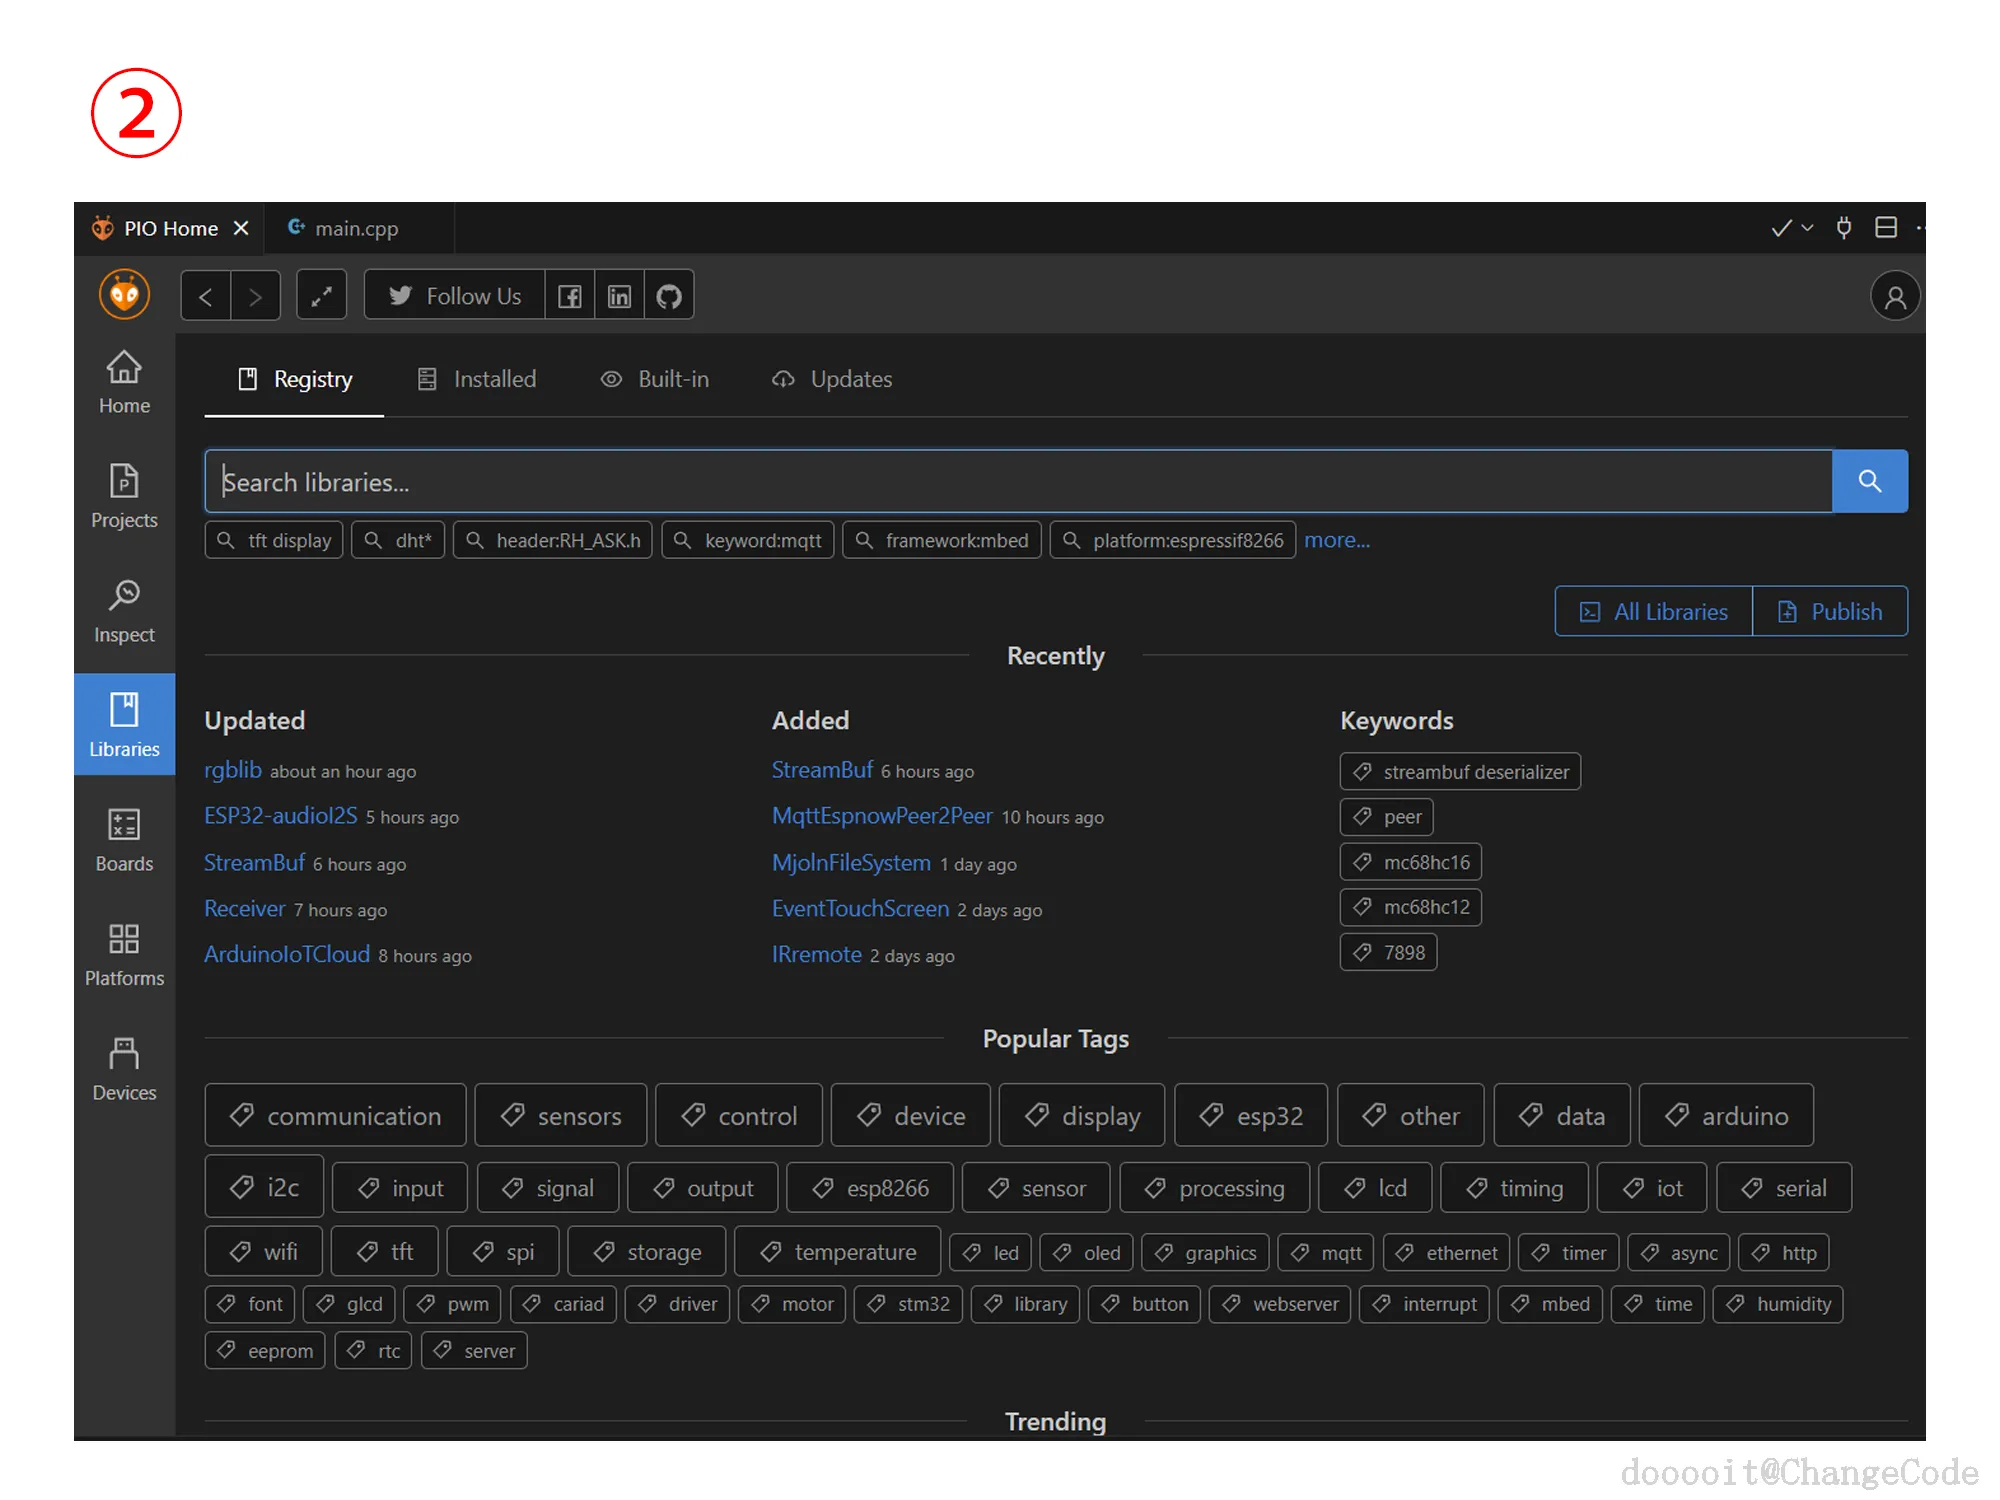2000x1500 pixels.
Task: Go back with the left chevron
Action: 206,296
